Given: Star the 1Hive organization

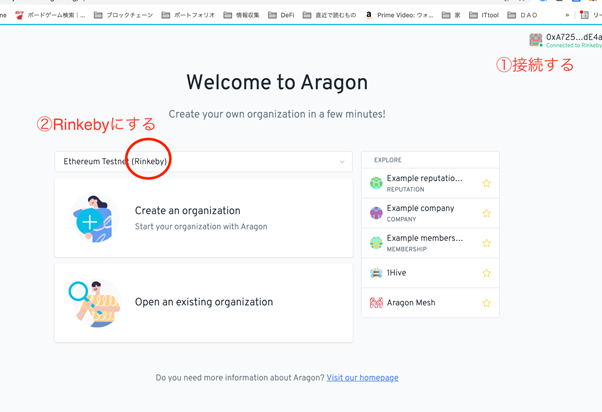Looking at the screenshot, I should pos(486,273).
